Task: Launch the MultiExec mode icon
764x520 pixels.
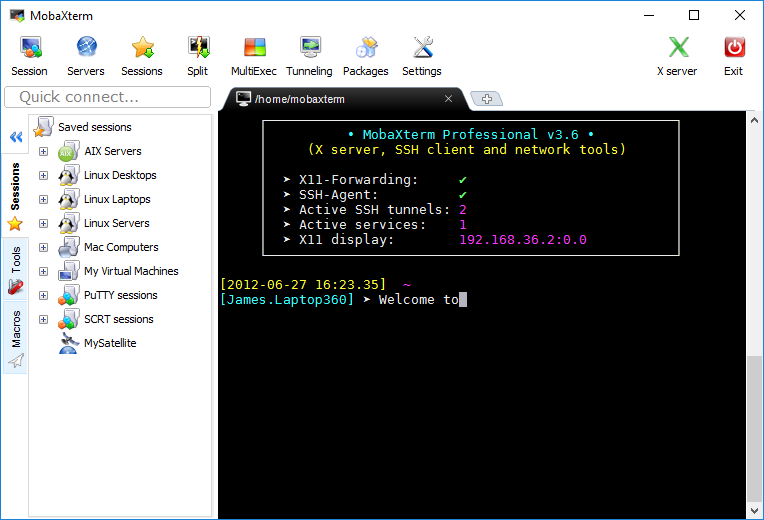Action: coord(254,48)
